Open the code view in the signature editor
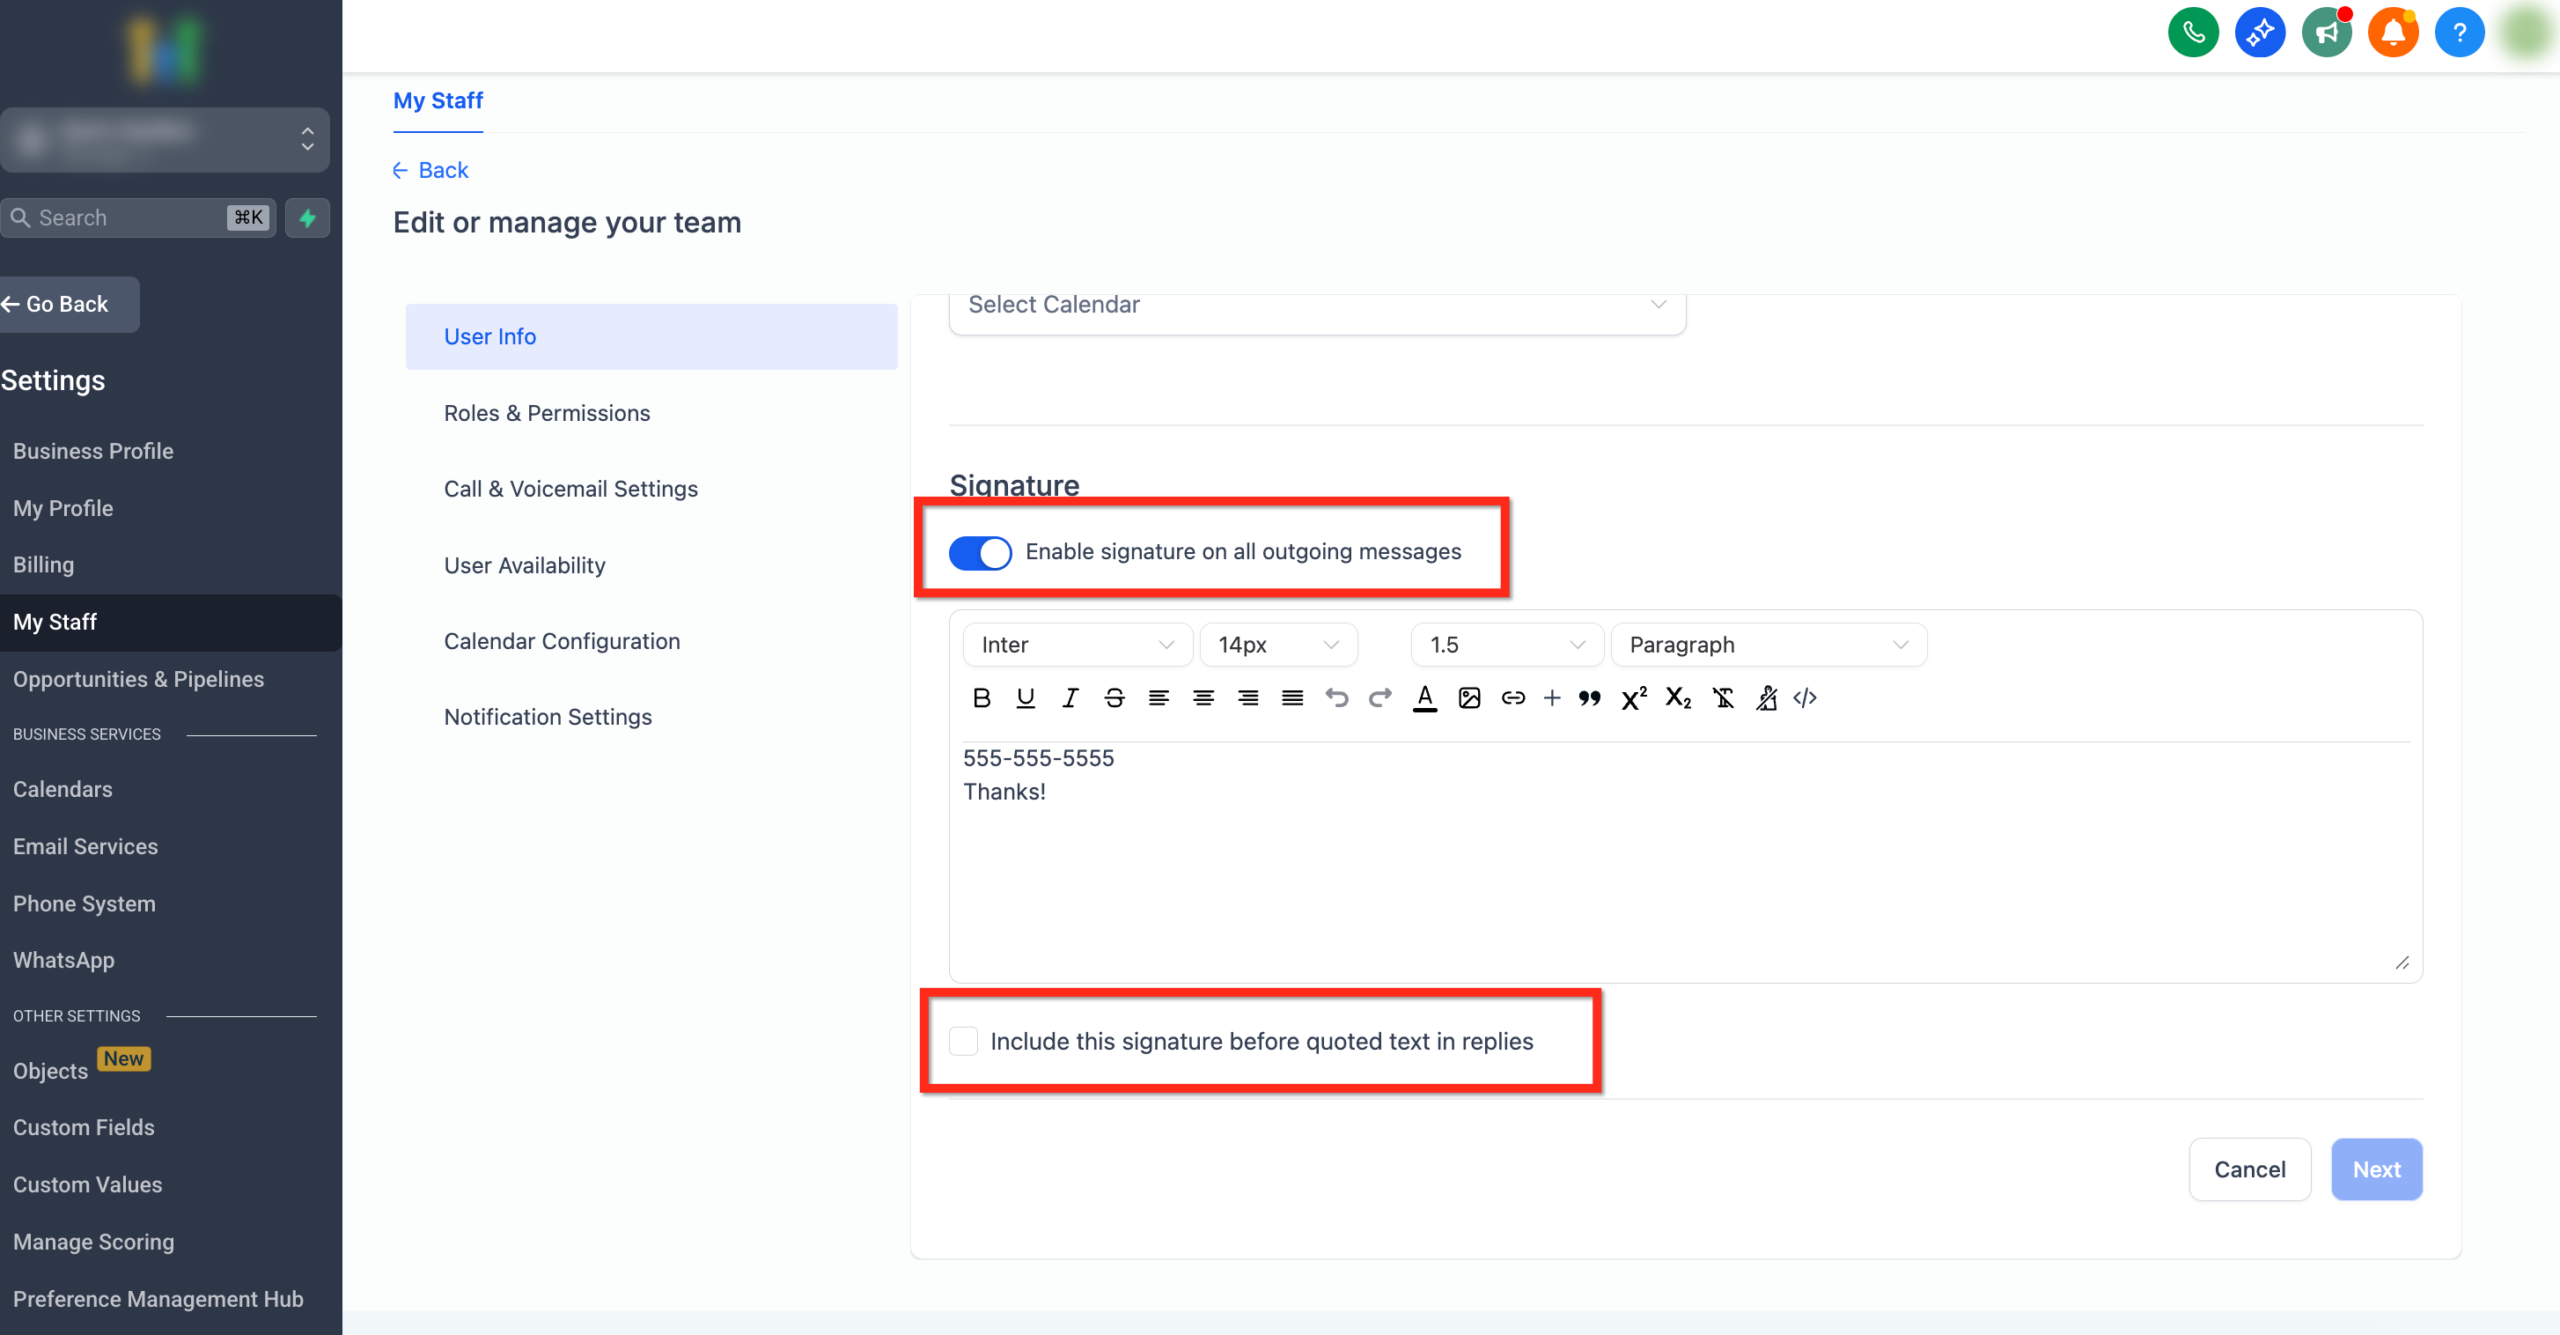The image size is (2560, 1335). click(1806, 698)
